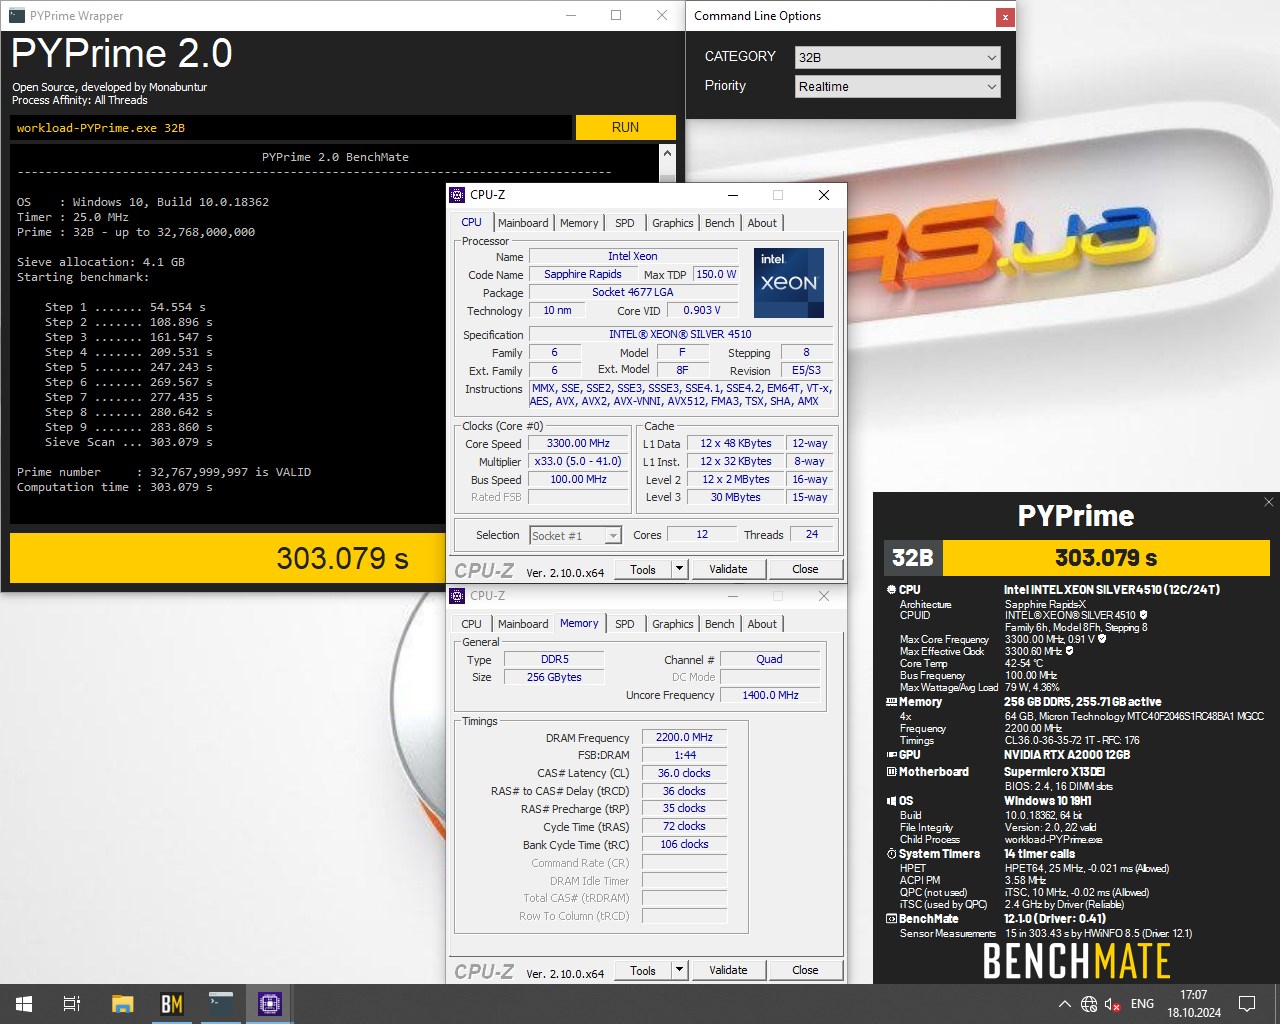Open Windows Start menu
Screen dimensions: 1280x1024
tap(24, 1004)
